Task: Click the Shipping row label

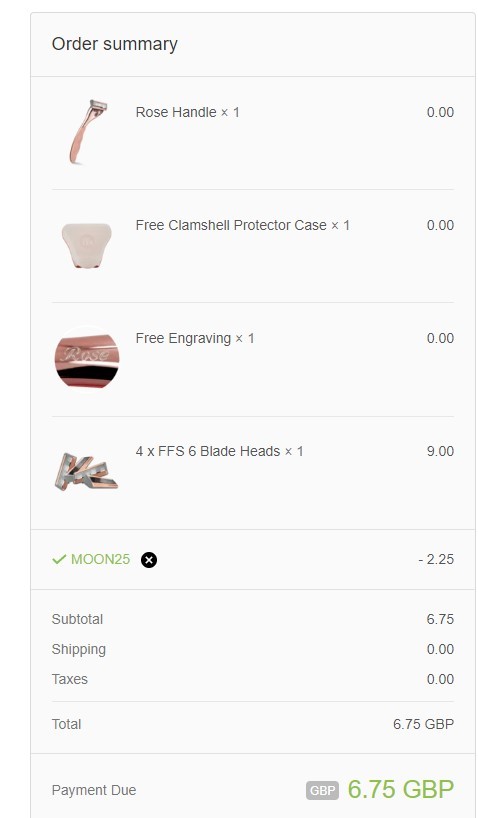Action: click(x=79, y=649)
